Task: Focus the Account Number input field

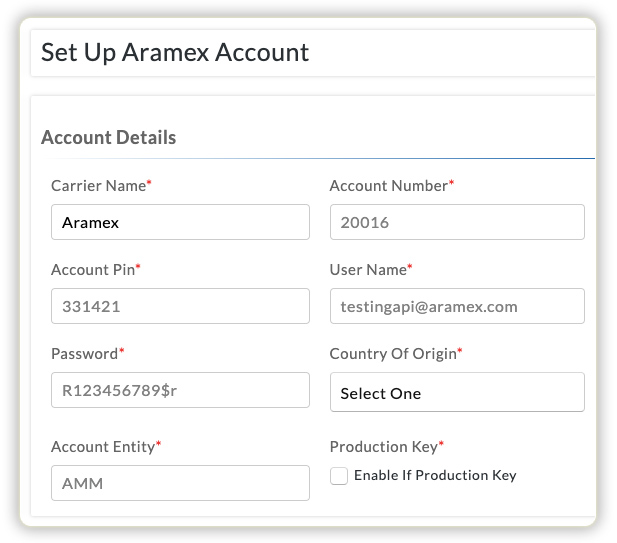Action: point(457,222)
